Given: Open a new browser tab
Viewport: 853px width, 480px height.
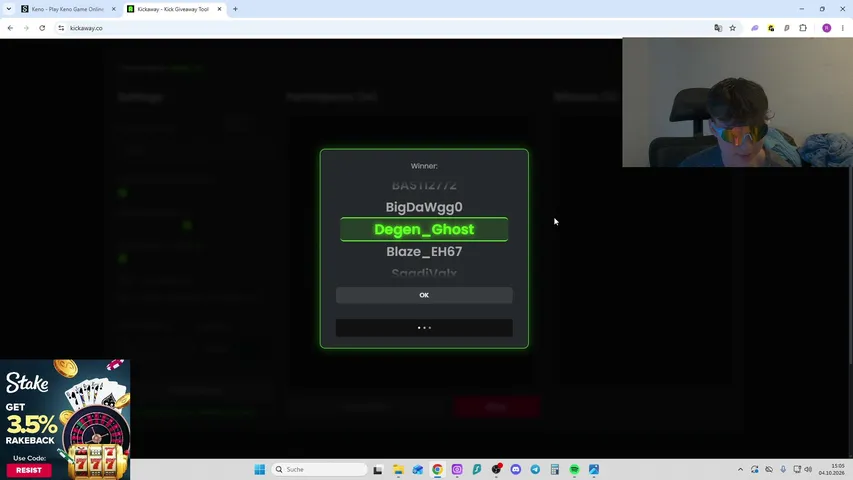Looking at the screenshot, I should point(236,9).
